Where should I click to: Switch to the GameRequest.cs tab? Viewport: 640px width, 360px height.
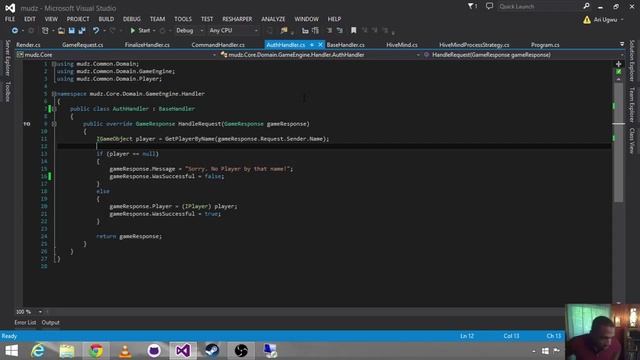tap(82, 45)
